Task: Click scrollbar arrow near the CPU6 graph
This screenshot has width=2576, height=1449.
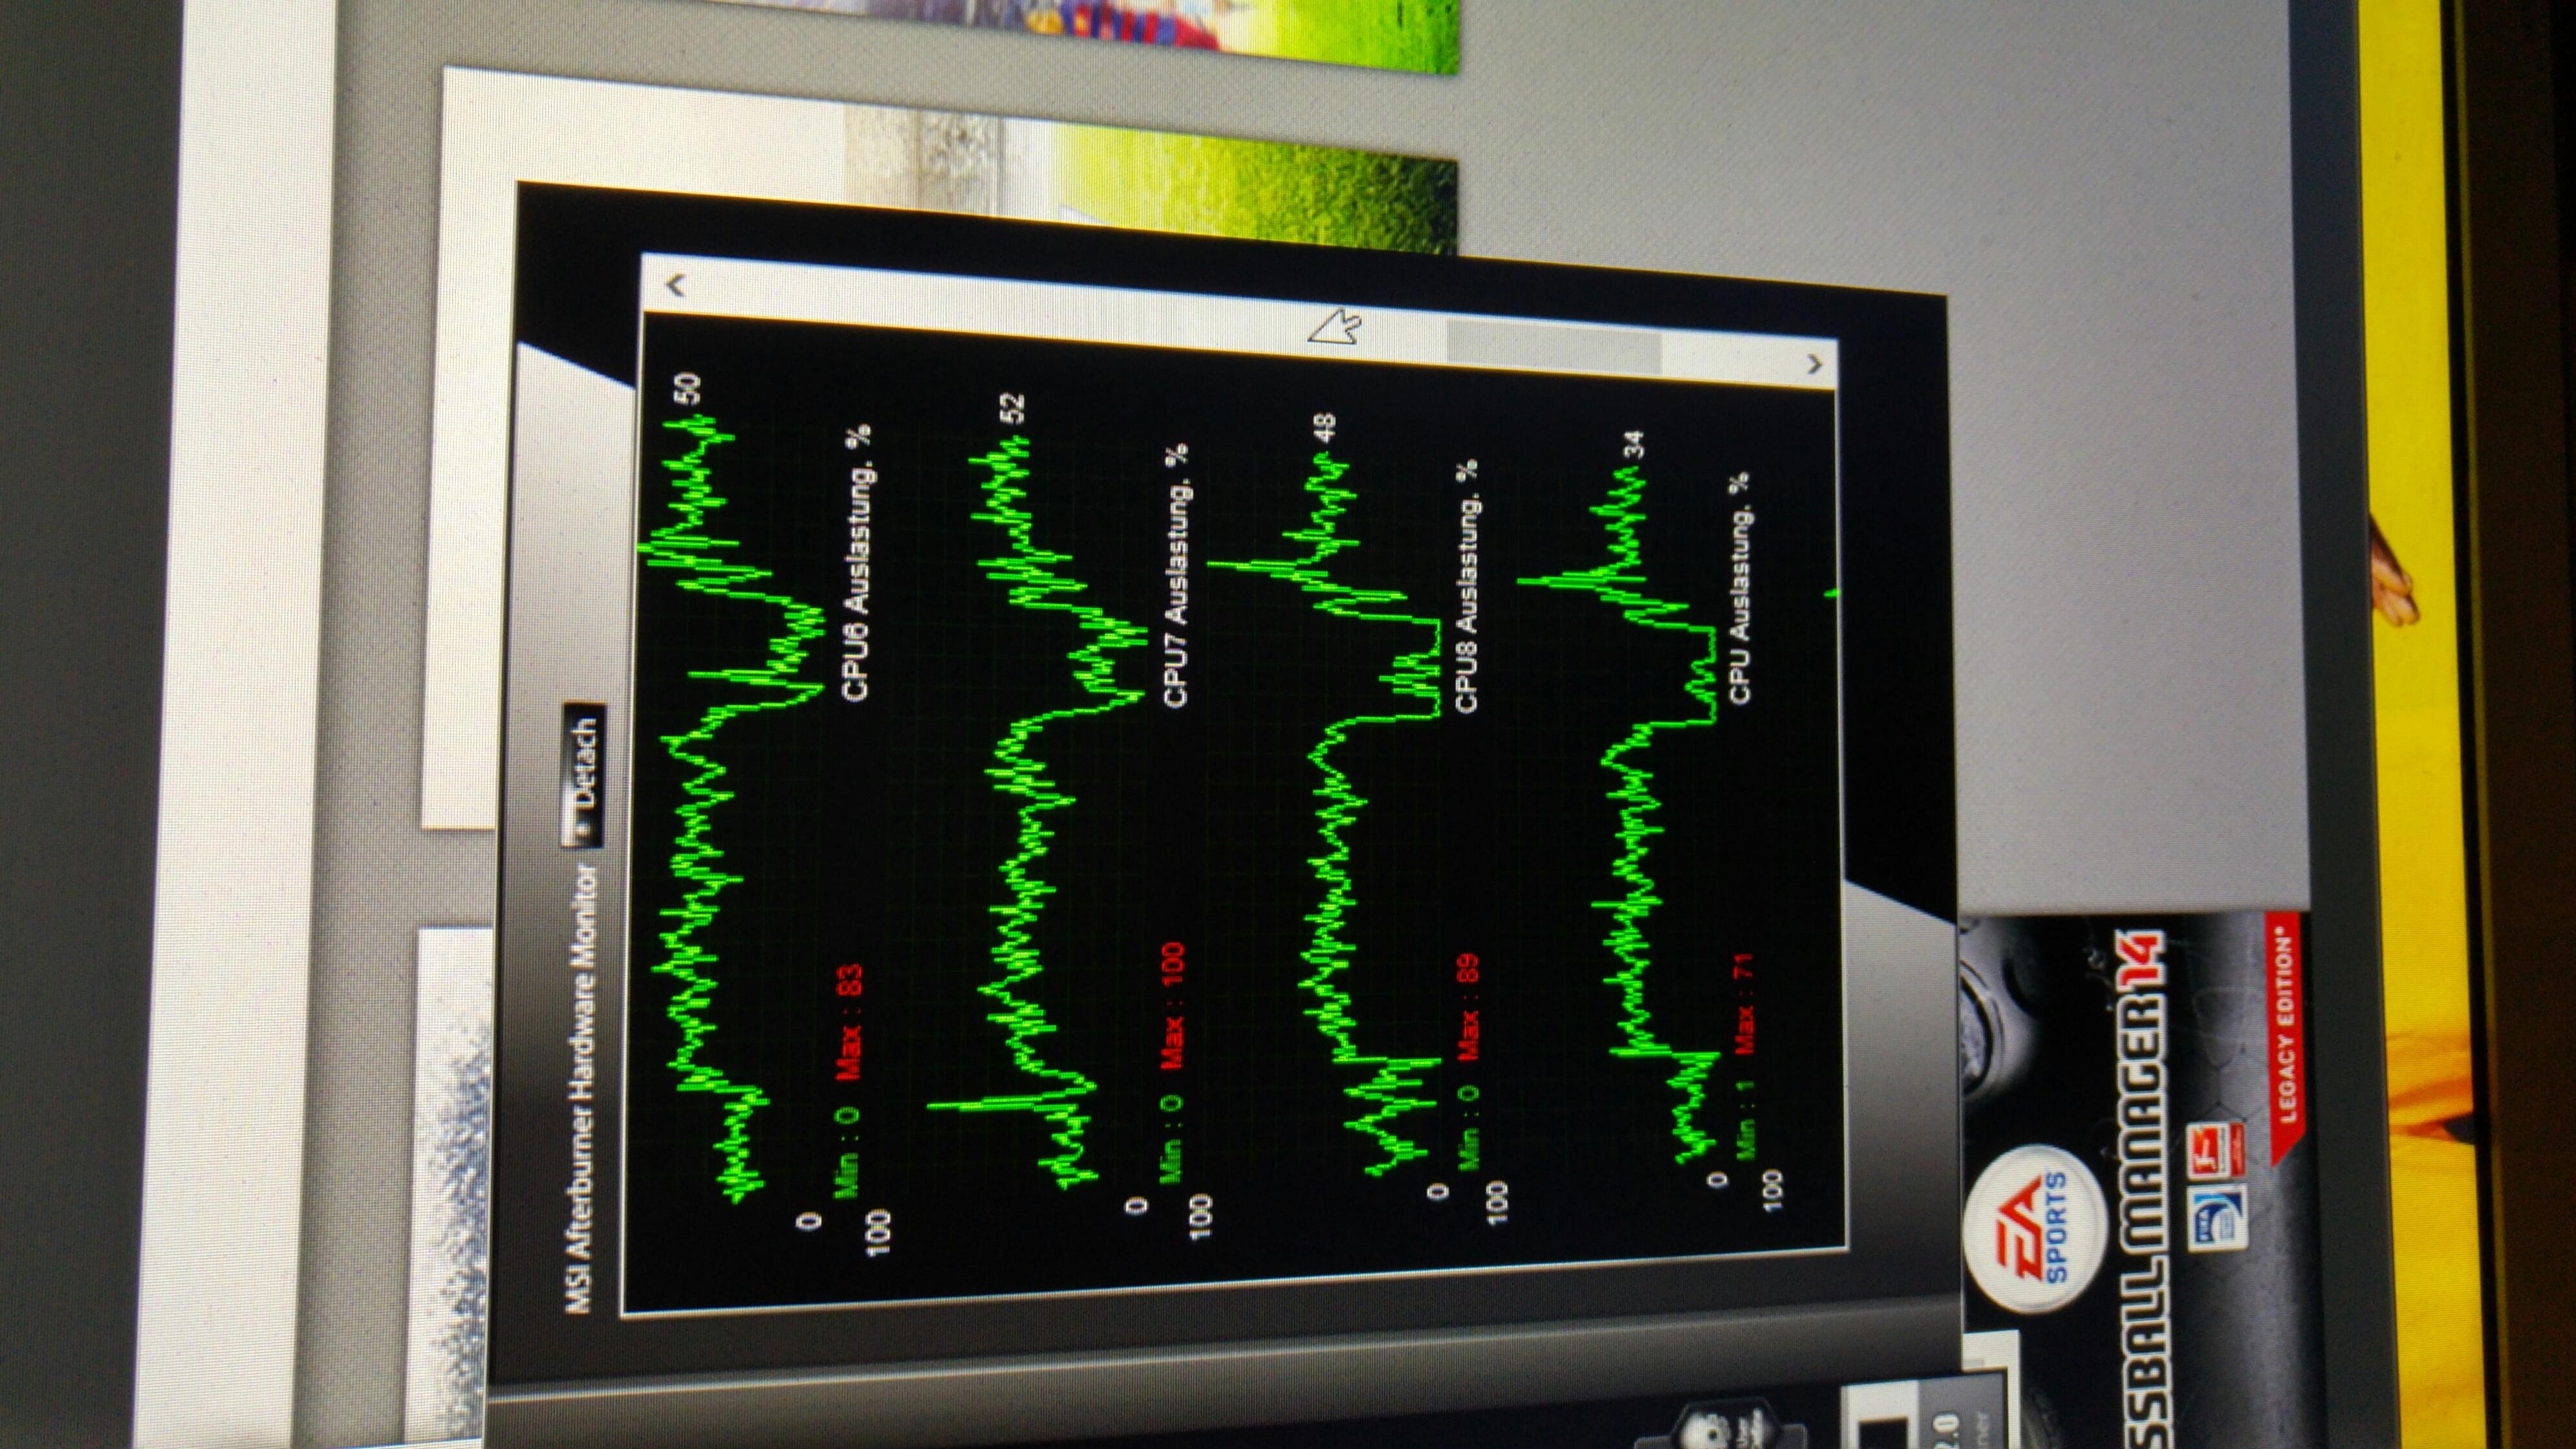Action: pos(675,286)
